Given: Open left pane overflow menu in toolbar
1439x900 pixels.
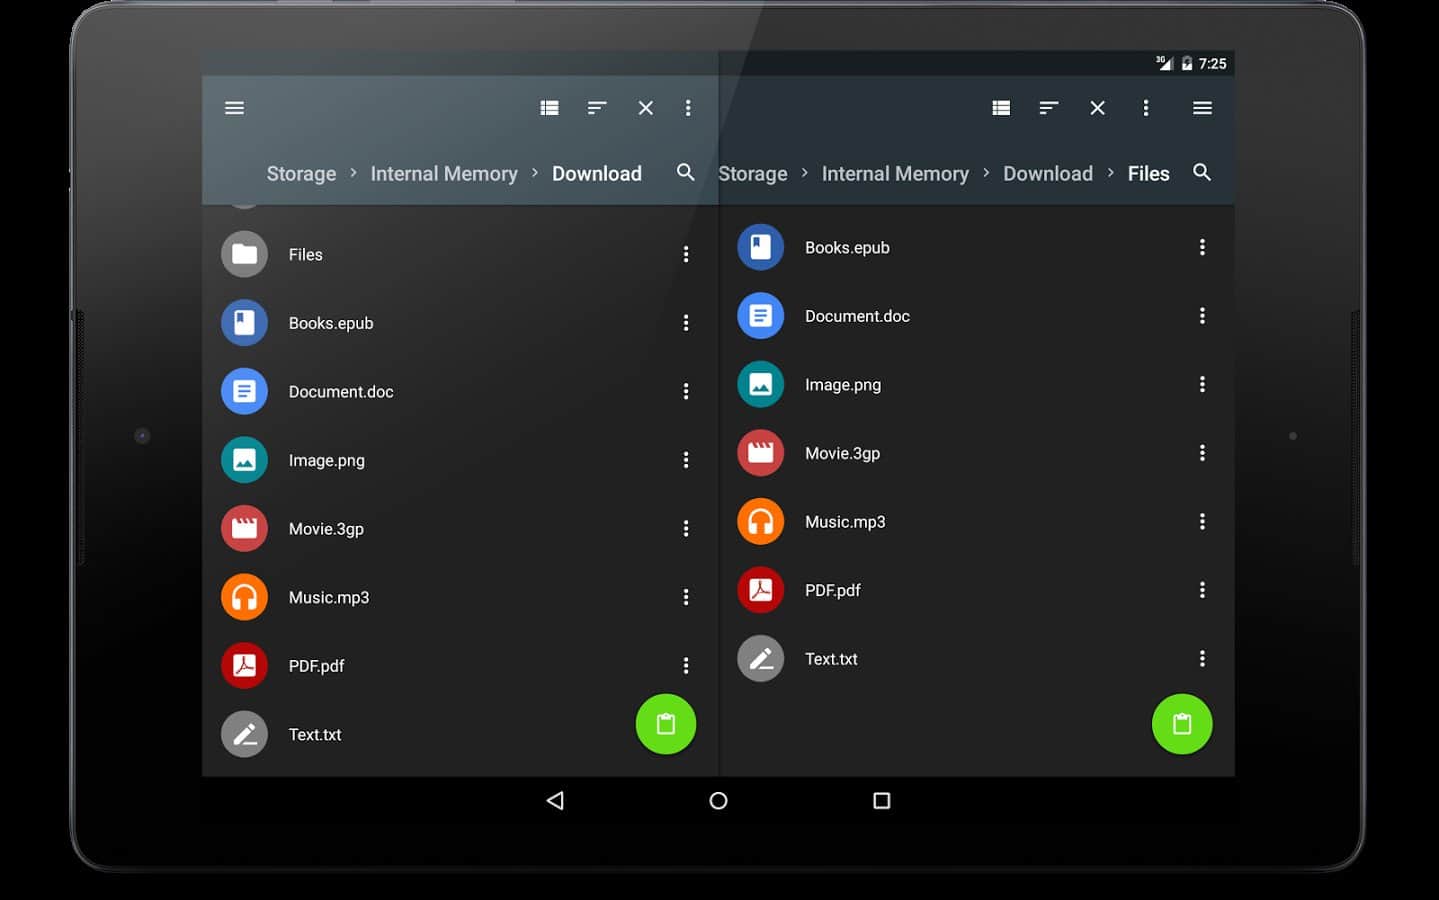Looking at the screenshot, I should pyautogui.click(x=688, y=108).
